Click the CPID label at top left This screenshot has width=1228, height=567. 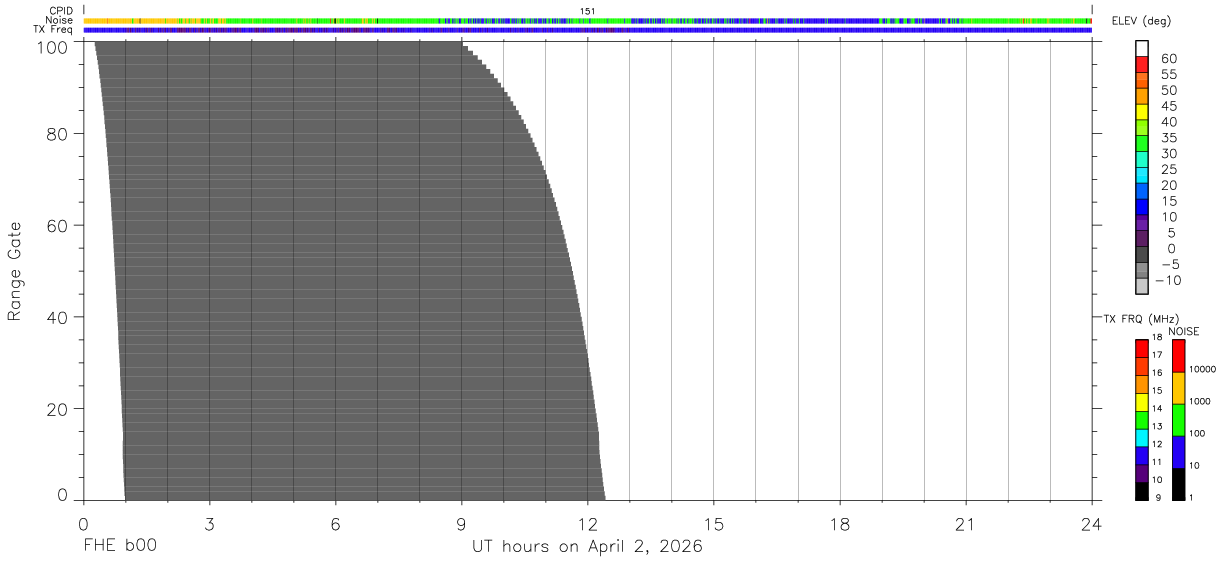pyautogui.click(x=61, y=11)
